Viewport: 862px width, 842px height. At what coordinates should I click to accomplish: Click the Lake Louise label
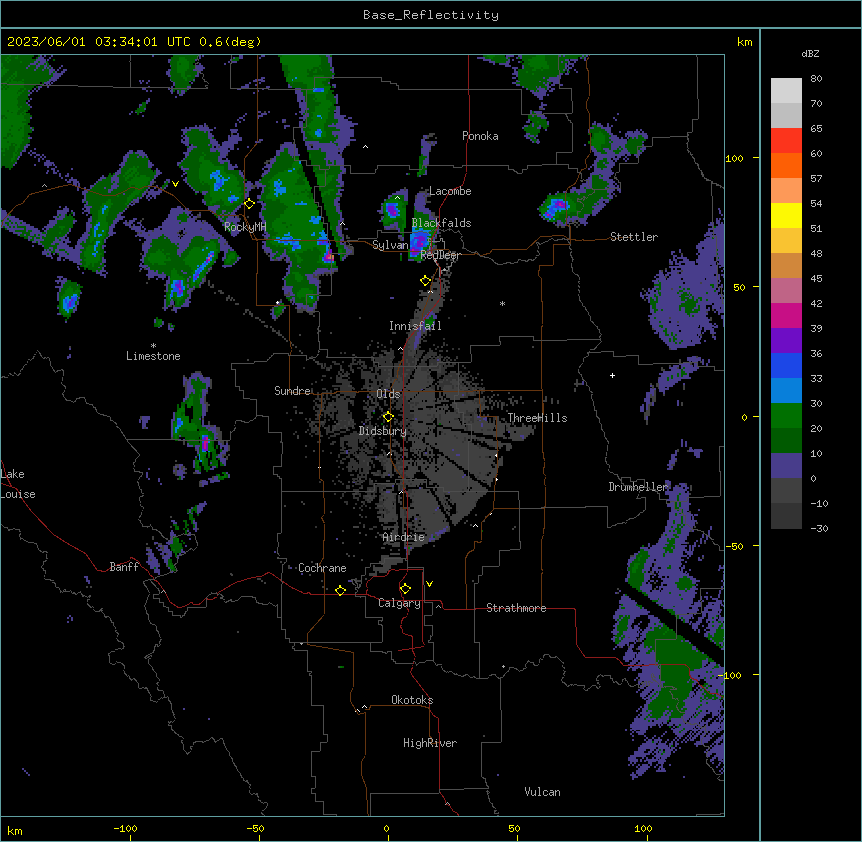click(x=18, y=484)
